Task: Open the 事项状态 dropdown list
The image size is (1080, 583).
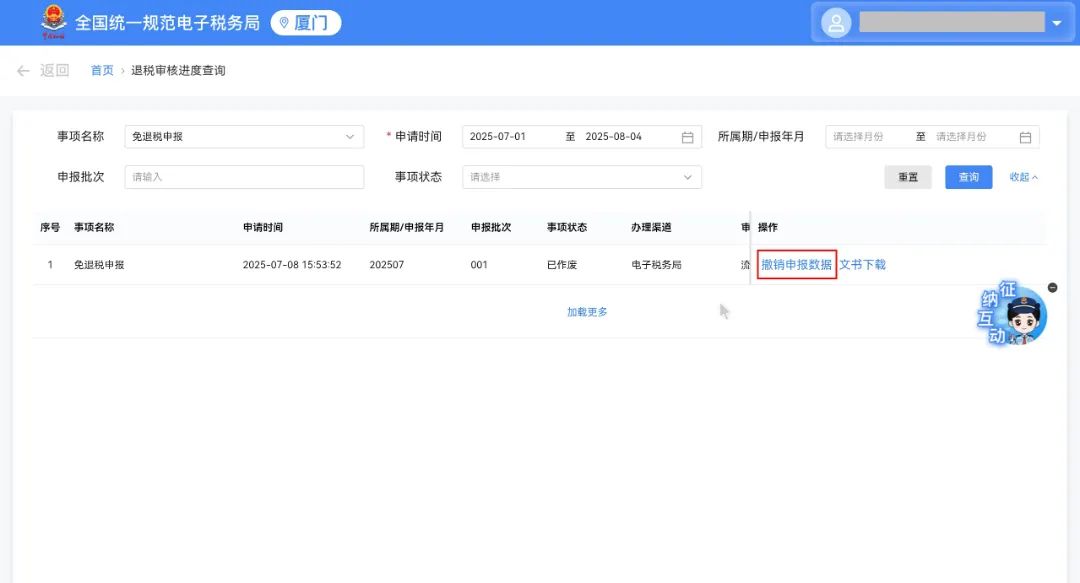Action: pyautogui.click(x=580, y=176)
